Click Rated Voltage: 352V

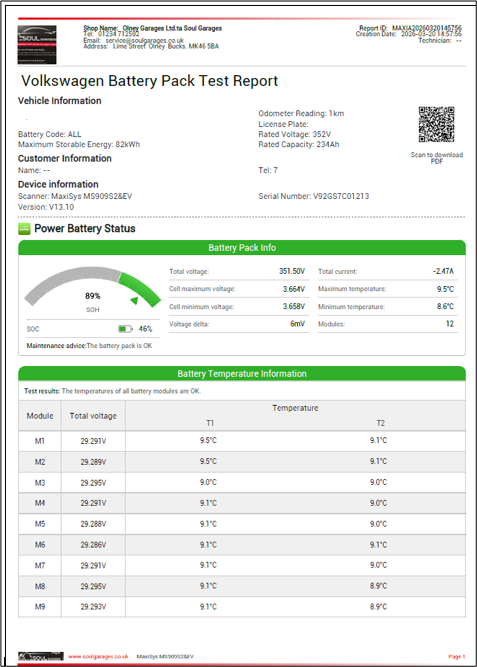[x=294, y=134]
